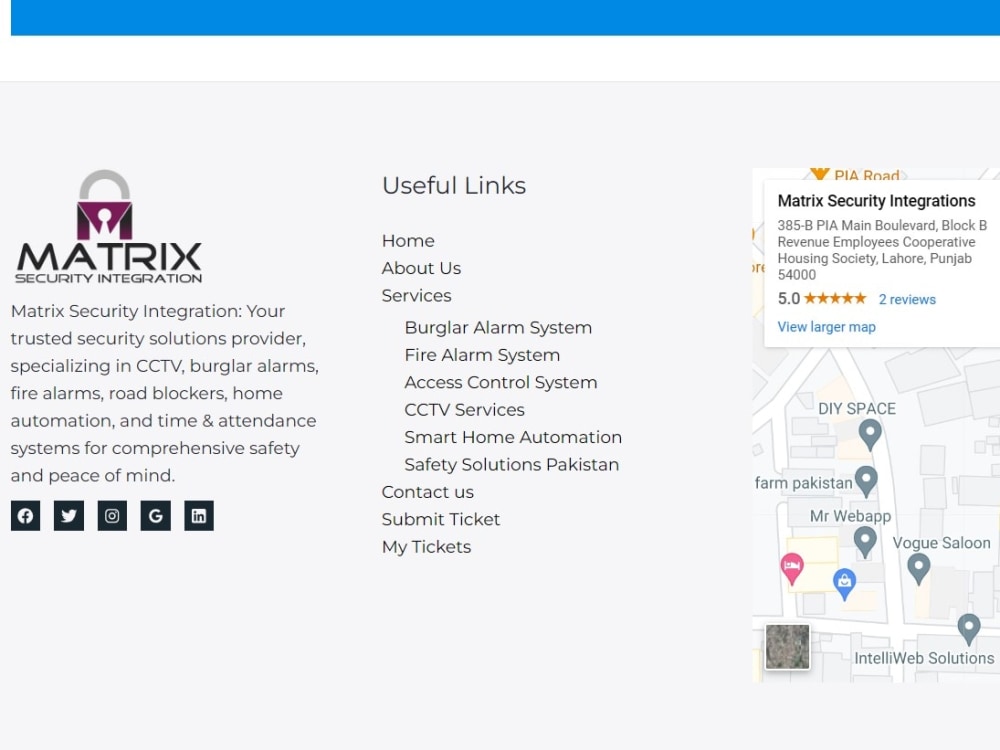Click the Matrix Security Integrations map title
The height and width of the screenshot is (750, 1000).
pyautogui.click(x=876, y=201)
